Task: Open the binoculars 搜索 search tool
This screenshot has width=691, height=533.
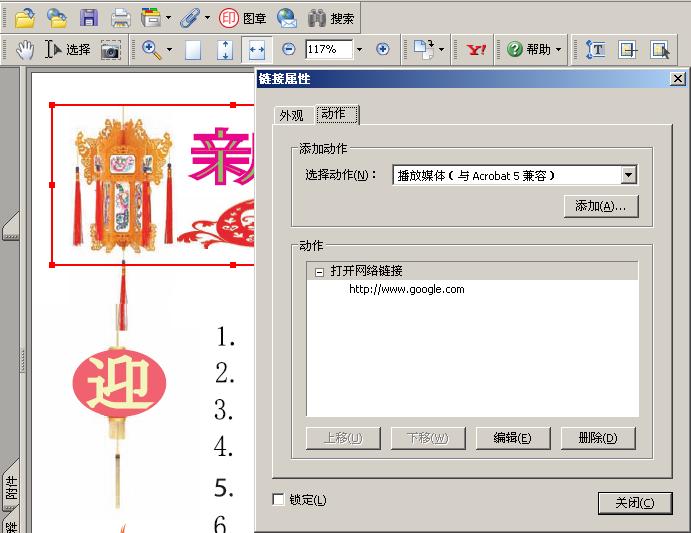Action: 331,18
